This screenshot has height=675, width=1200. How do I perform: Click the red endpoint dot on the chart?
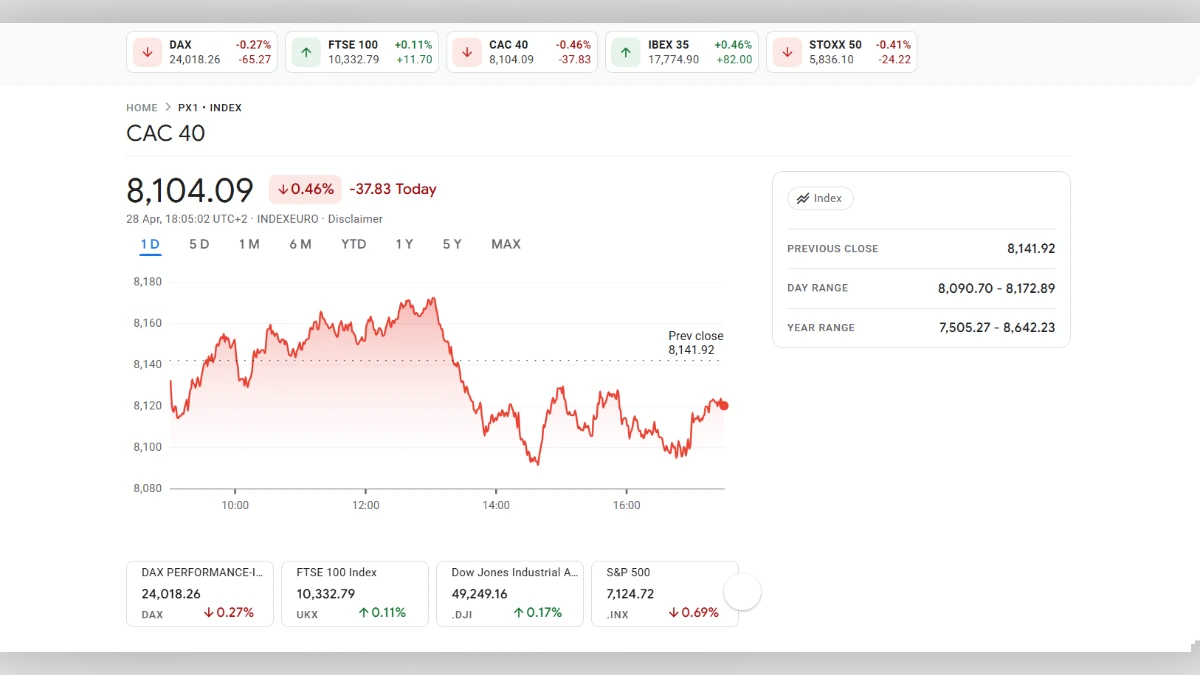pos(722,404)
